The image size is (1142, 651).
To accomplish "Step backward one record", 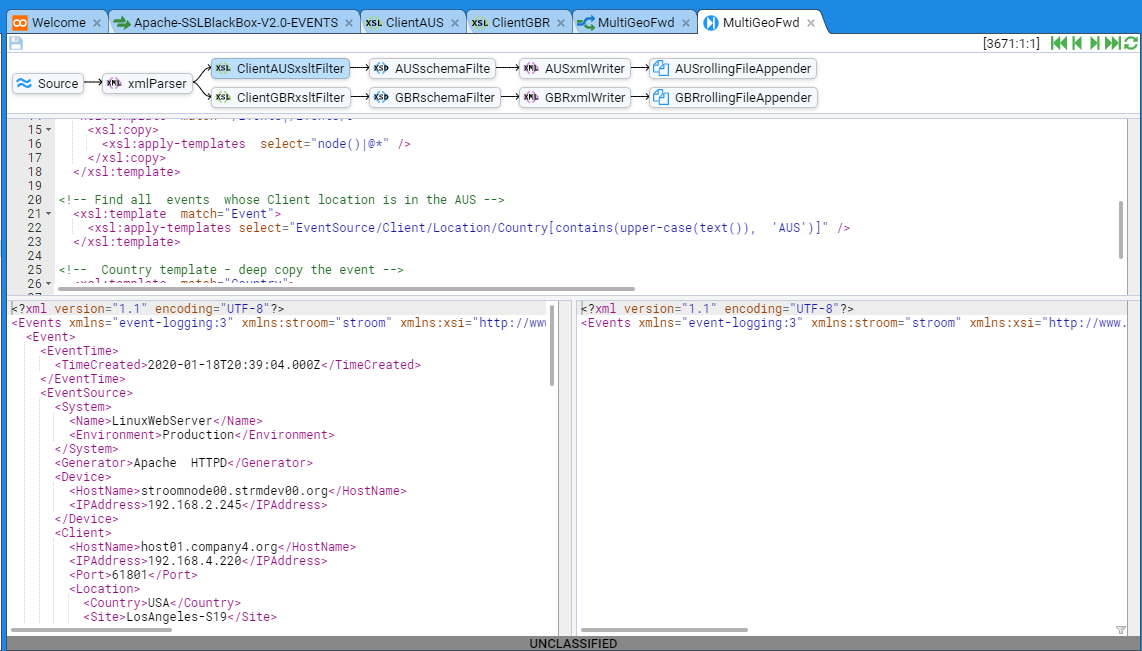I will (x=1077, y=43).
